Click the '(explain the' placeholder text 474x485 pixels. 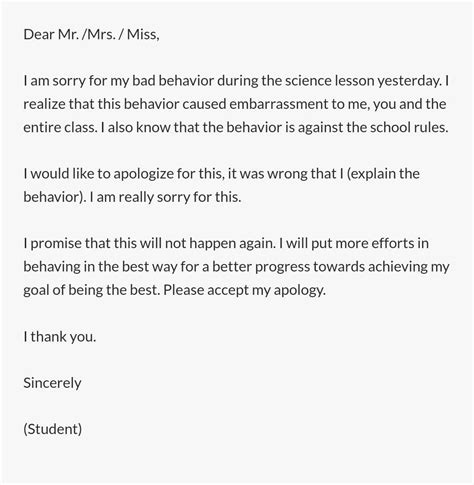pyautogui.click(x=383, y=174)
